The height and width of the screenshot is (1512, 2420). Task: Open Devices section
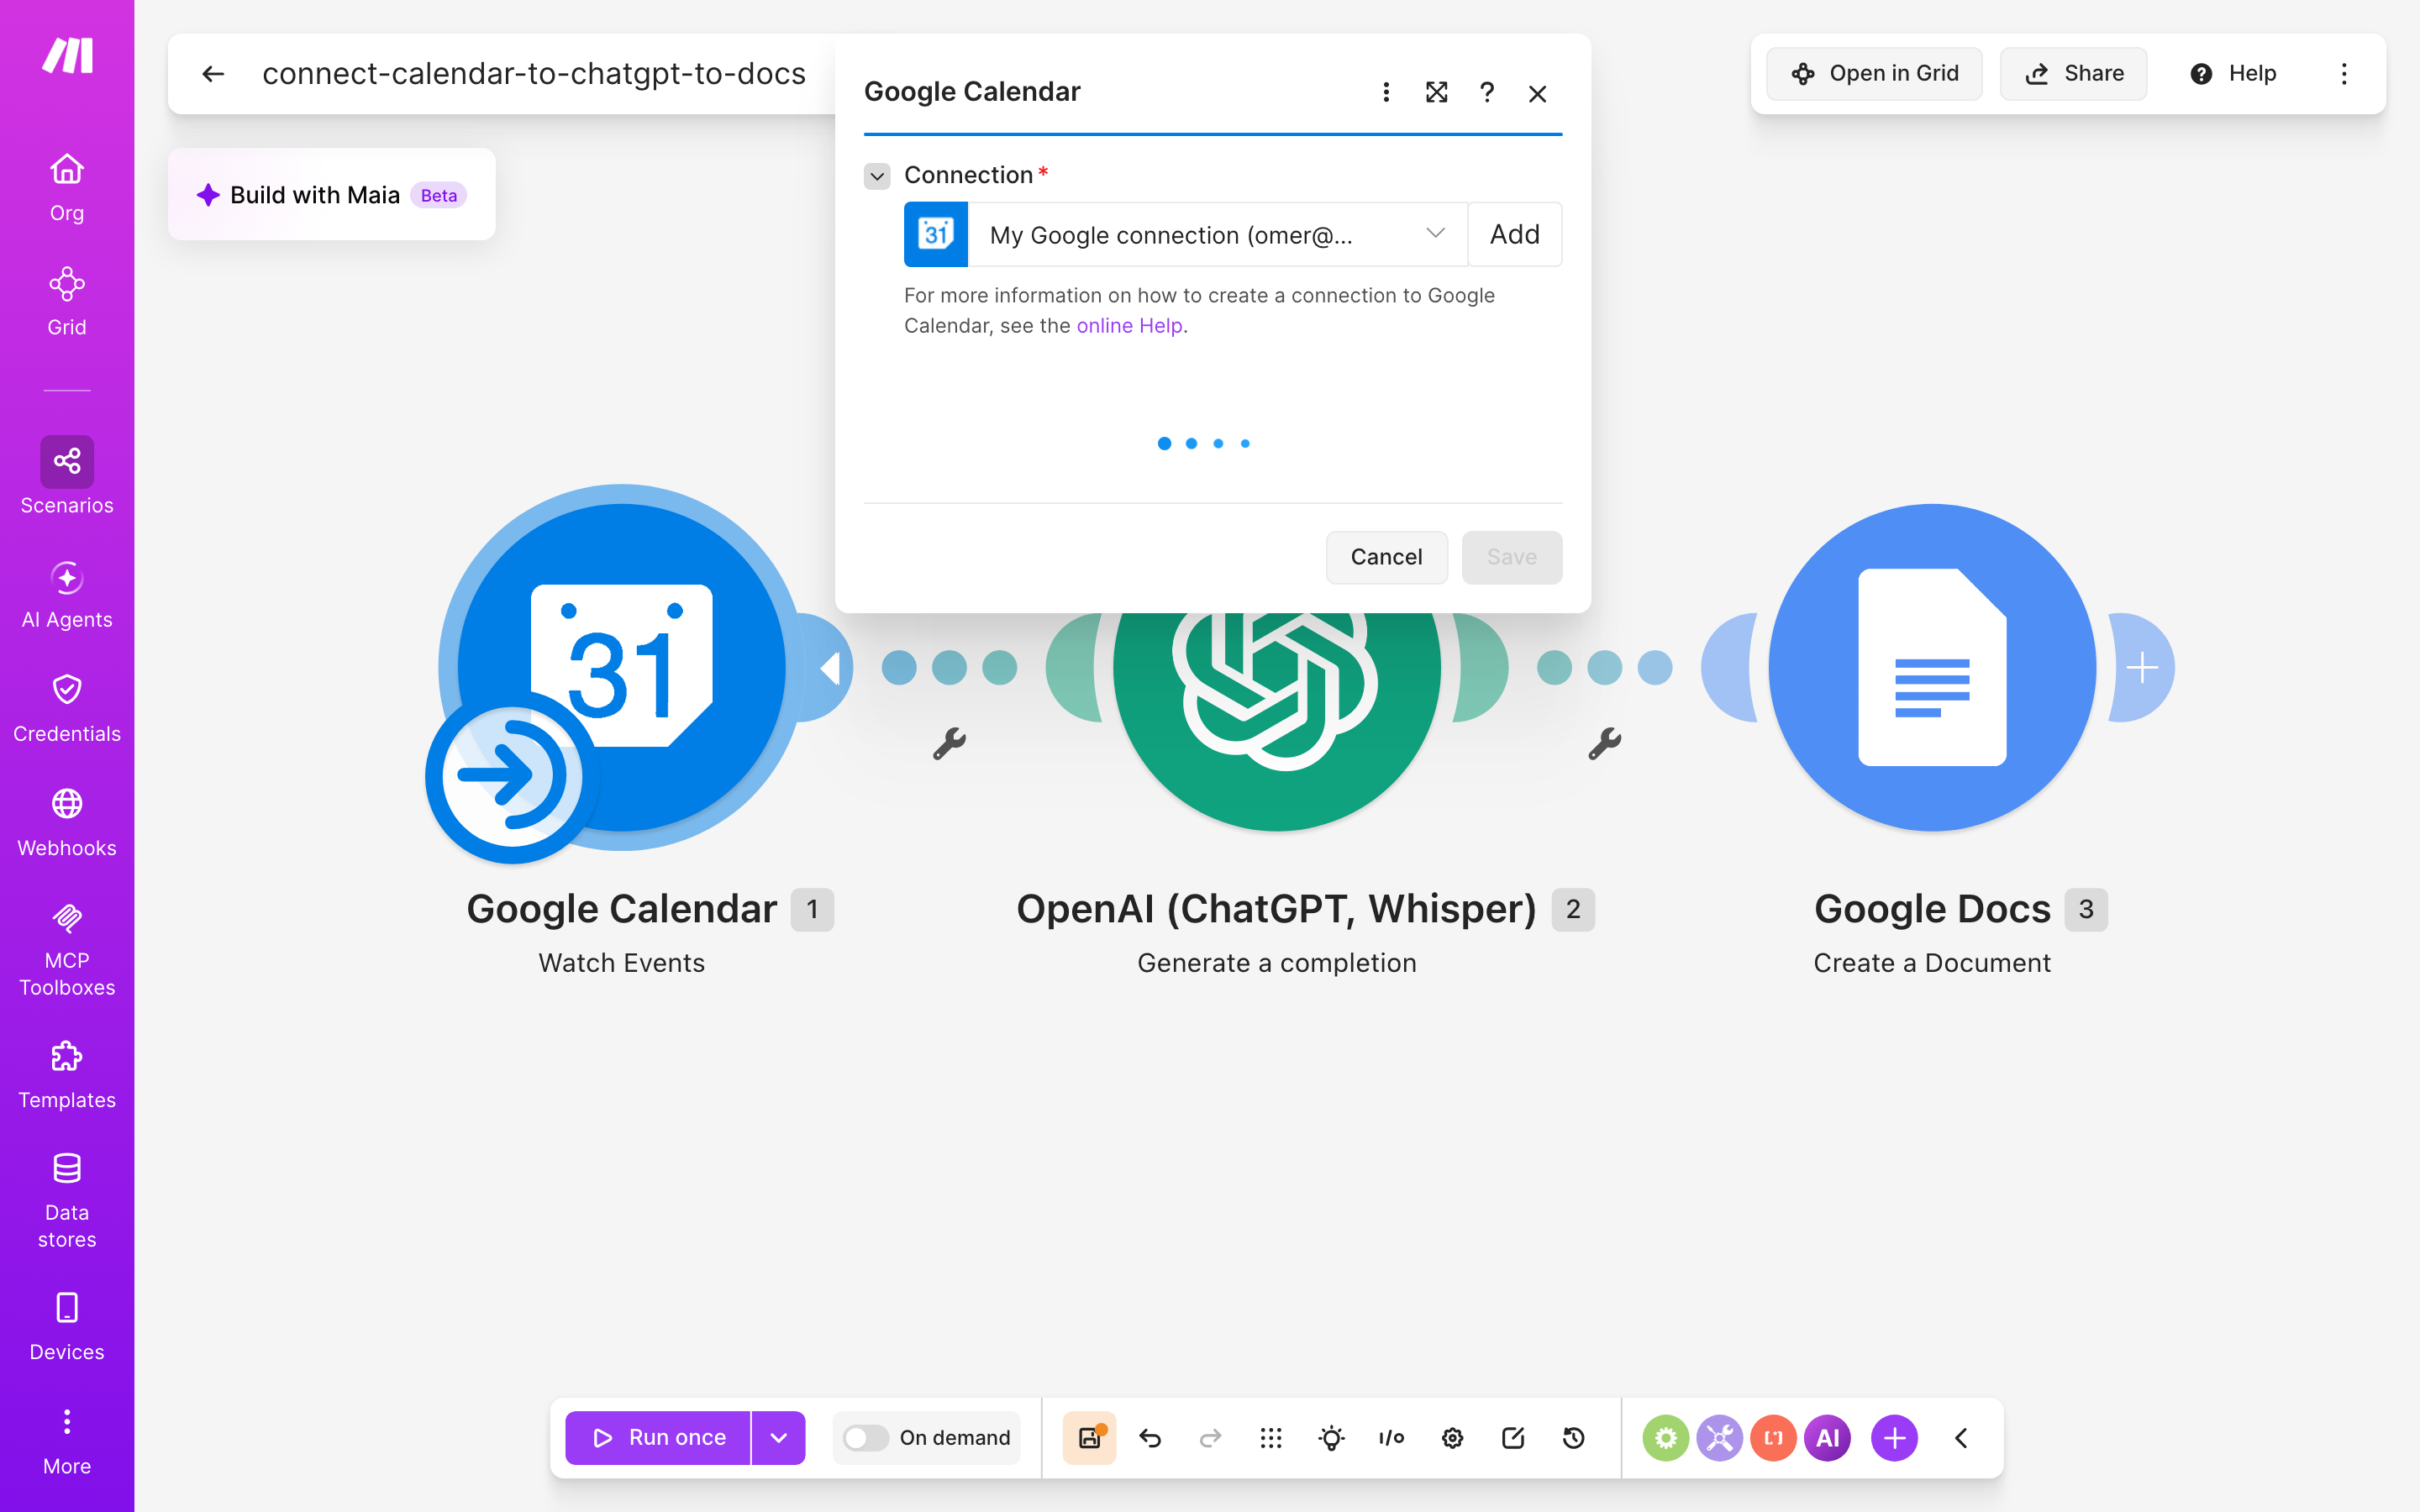click(67, 1327)
